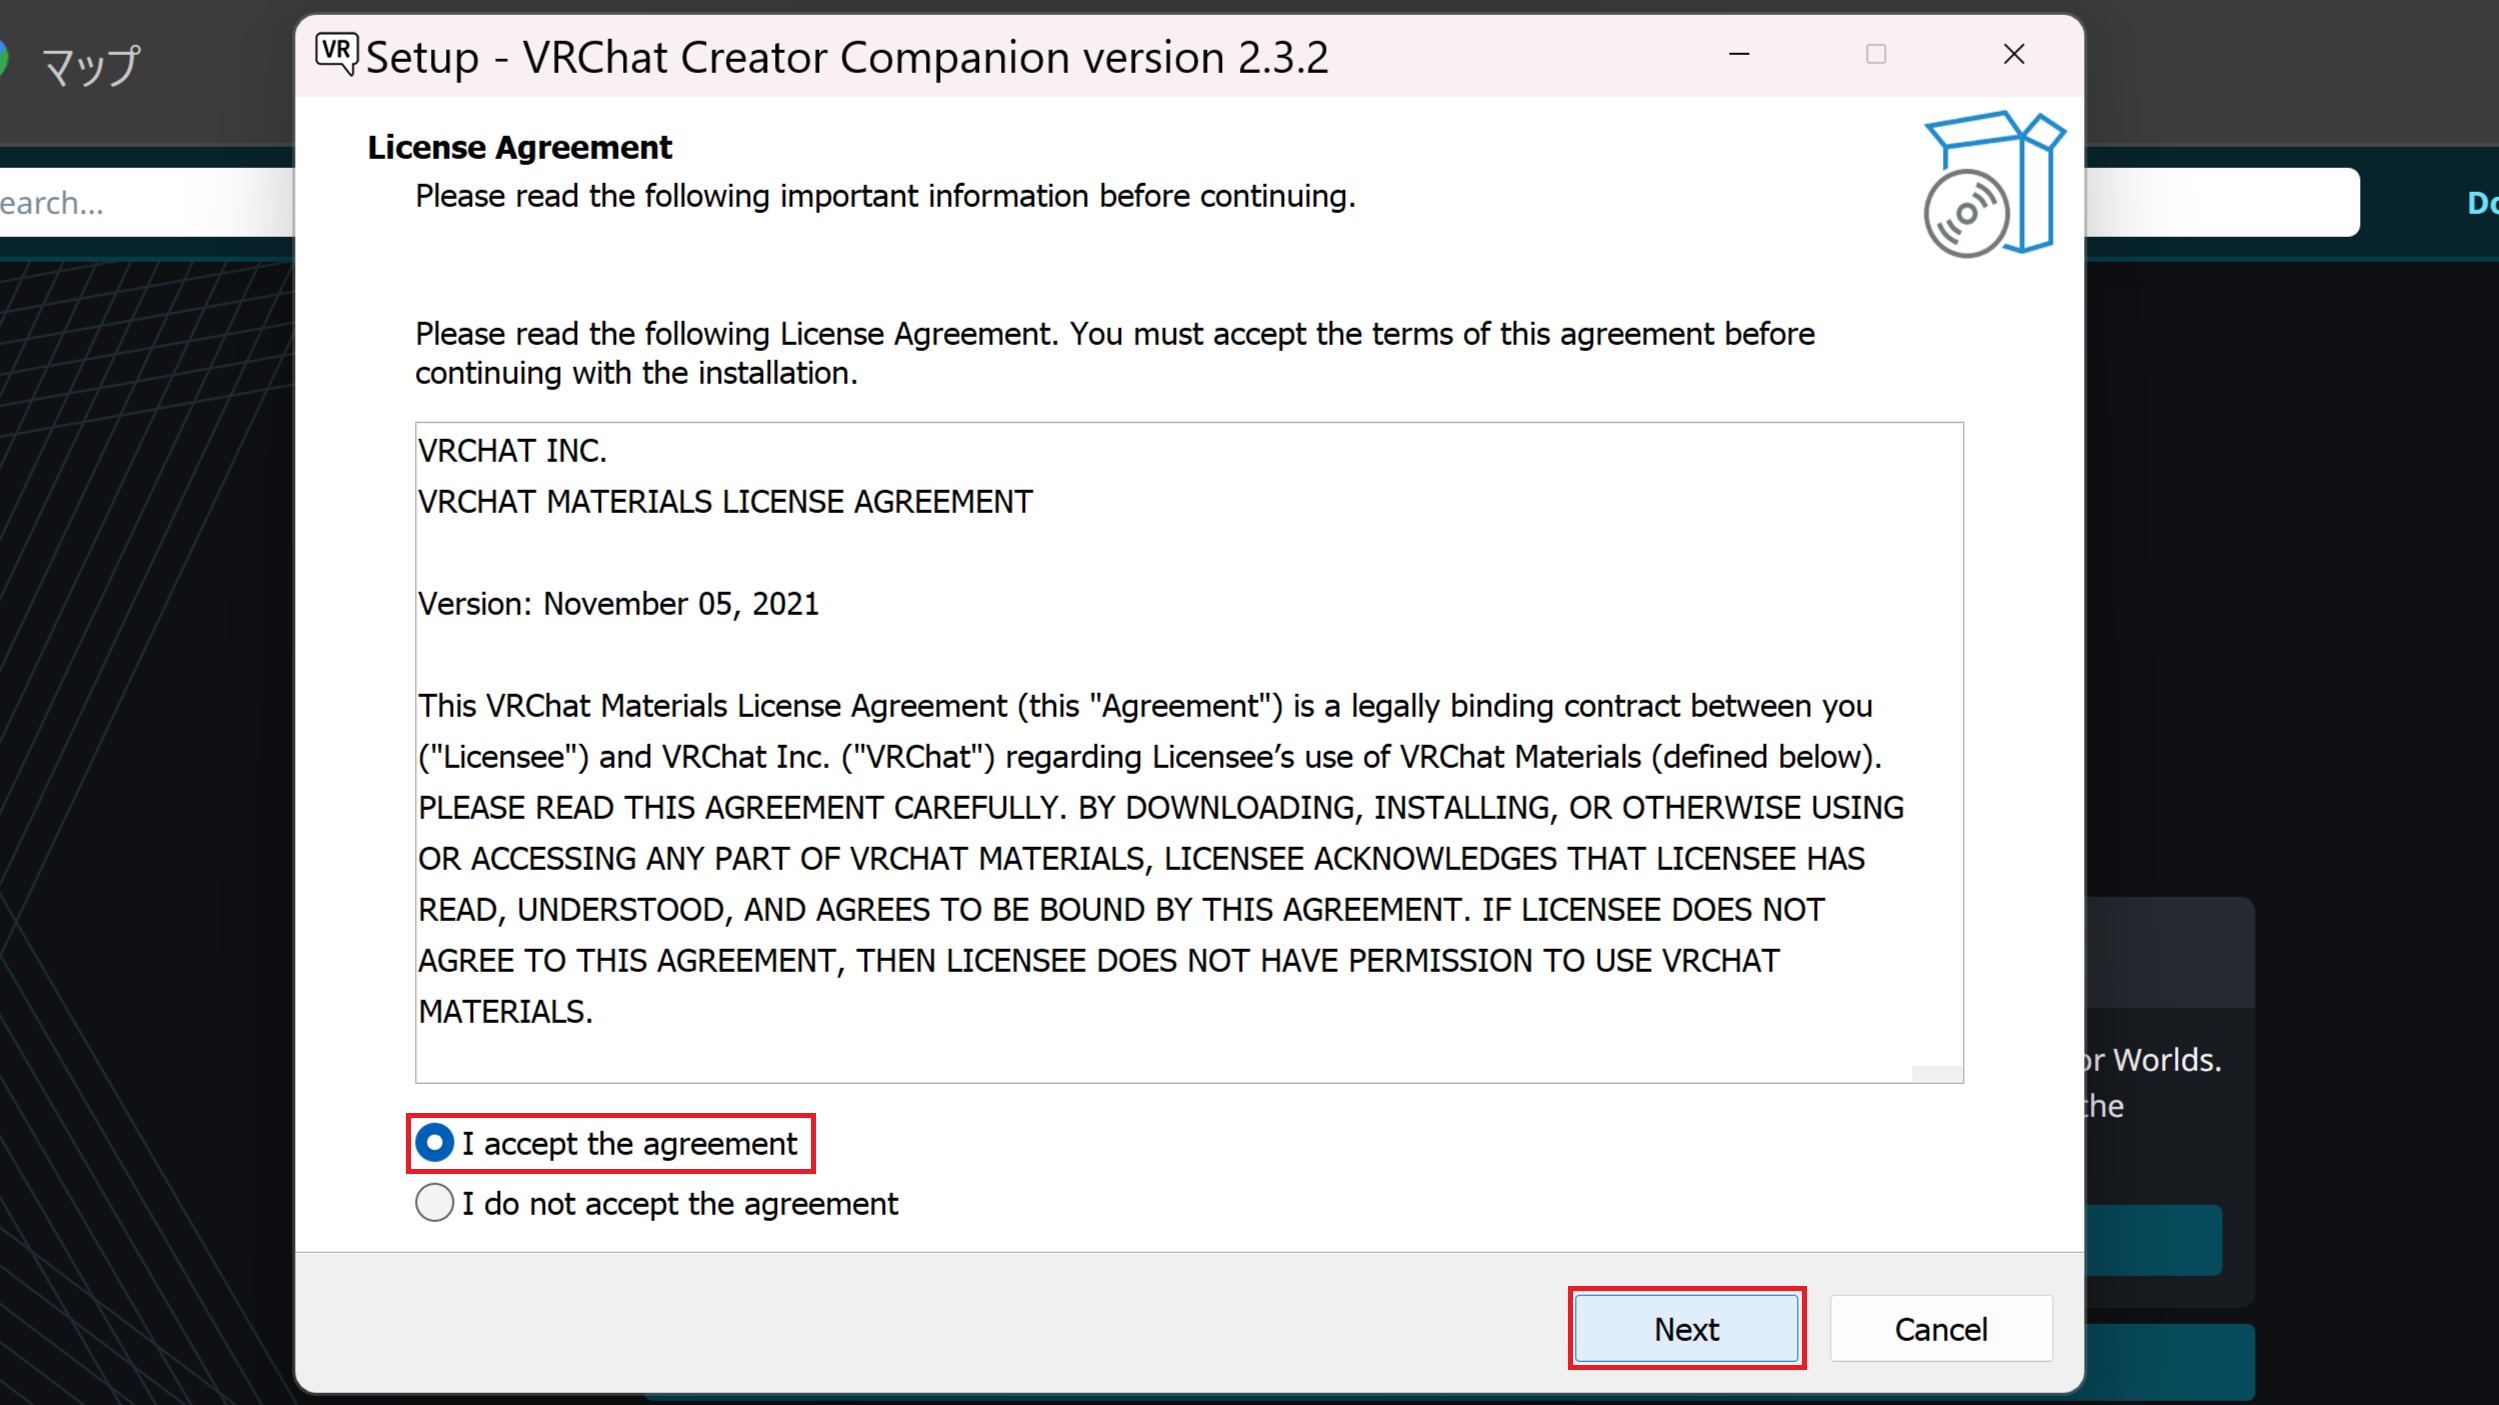The width and height of the screenshot is (2499, 1405).
Task: Select 'I accept the agreement' option
Action: (435, 1143)
